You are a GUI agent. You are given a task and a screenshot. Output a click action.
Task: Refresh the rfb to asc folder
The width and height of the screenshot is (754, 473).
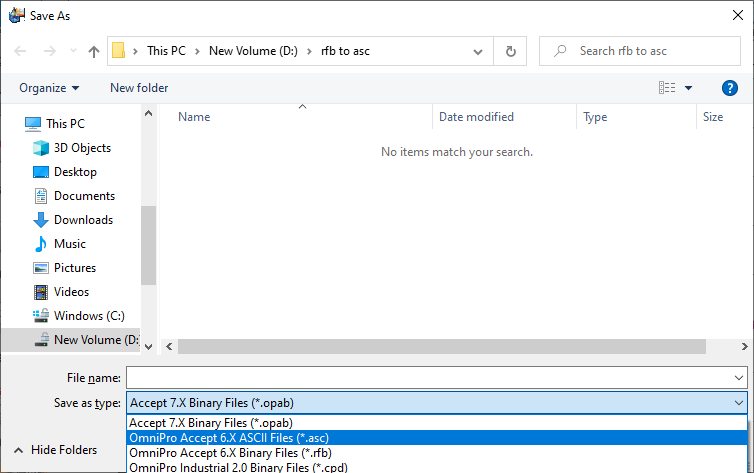tap(511, 51)
